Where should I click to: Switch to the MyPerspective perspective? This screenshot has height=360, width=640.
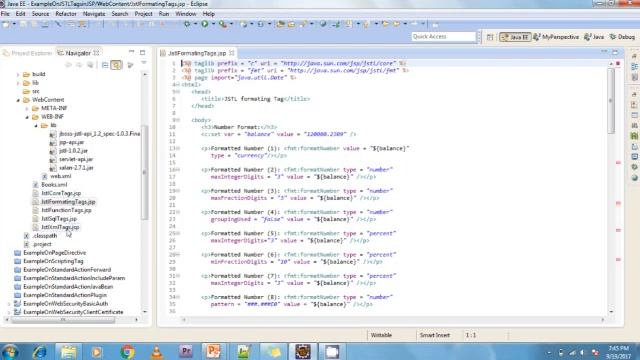pos(556,37)
